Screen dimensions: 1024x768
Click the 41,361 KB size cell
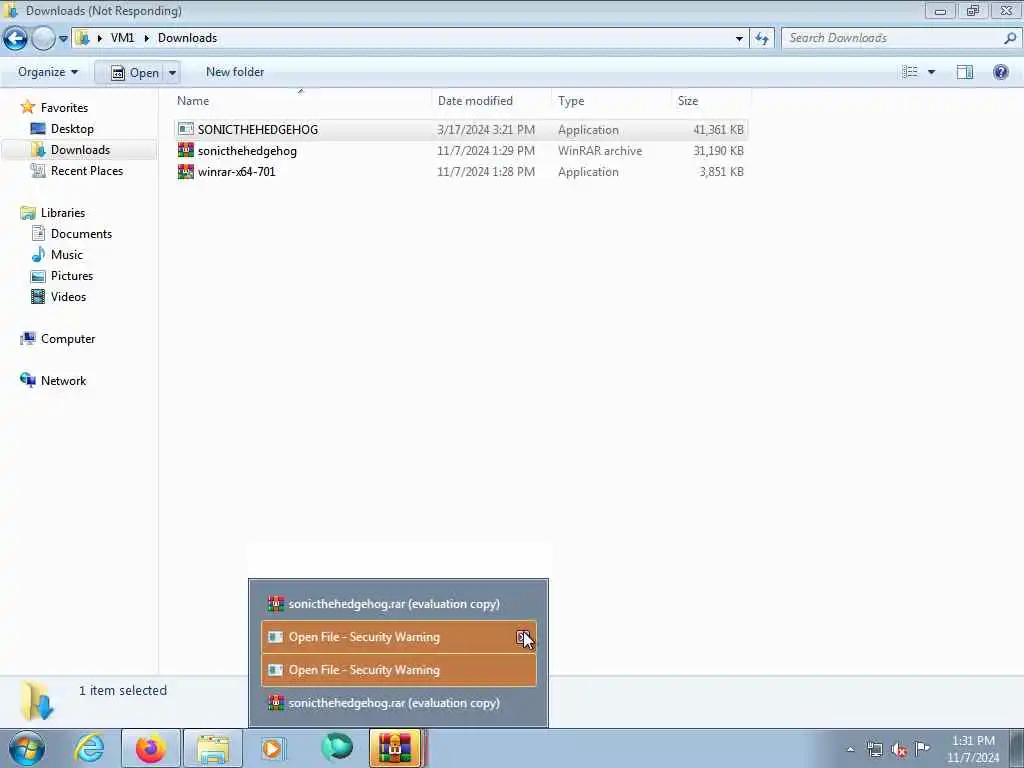coord(718,129)
